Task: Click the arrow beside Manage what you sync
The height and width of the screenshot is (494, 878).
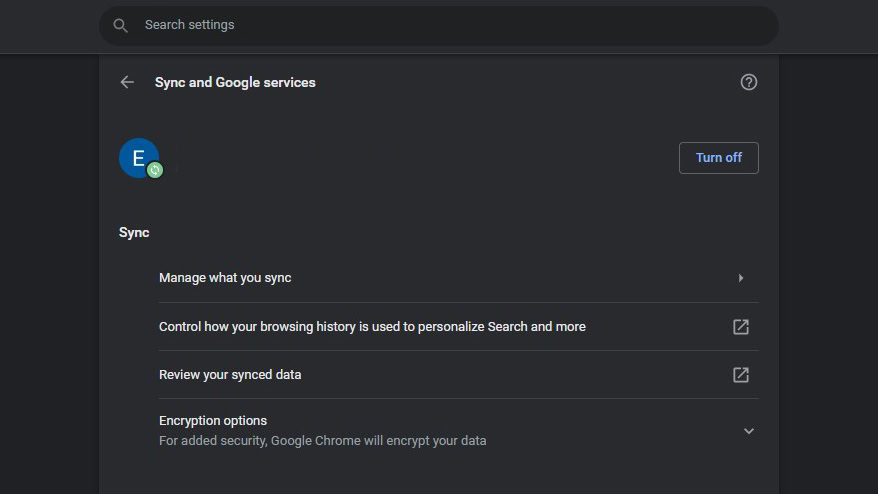Action: [x=741, y=278]
